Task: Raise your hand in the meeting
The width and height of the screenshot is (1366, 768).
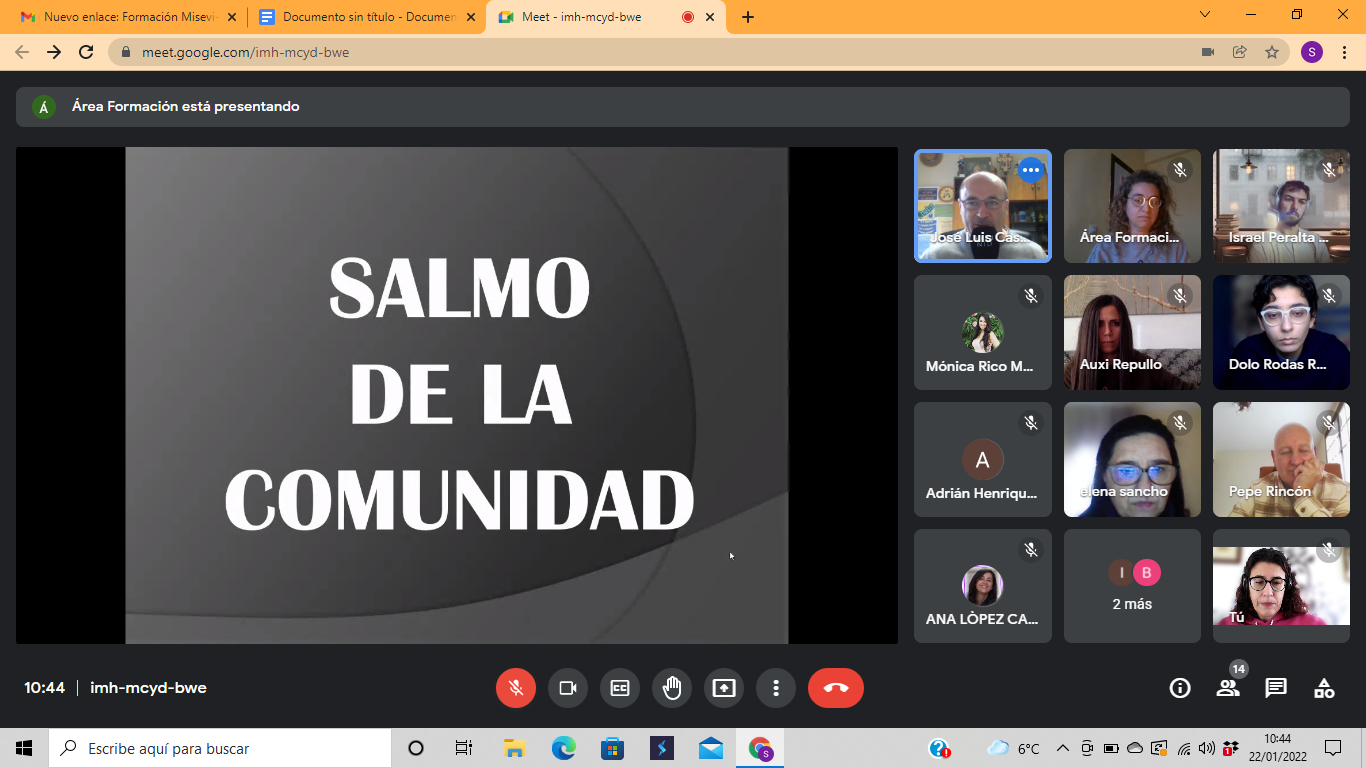Action: [672, 688]
